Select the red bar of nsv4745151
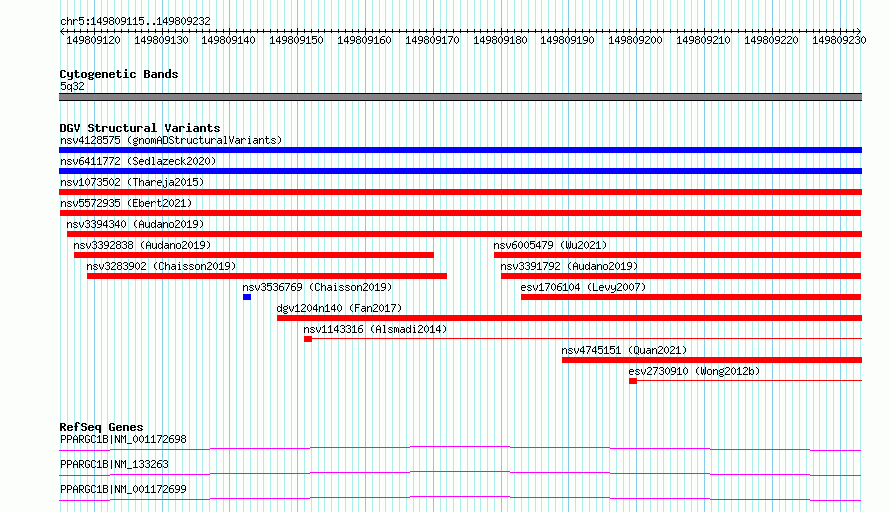Image resolution: width=890 pixels, height=512 pixels. pos(712,360)
